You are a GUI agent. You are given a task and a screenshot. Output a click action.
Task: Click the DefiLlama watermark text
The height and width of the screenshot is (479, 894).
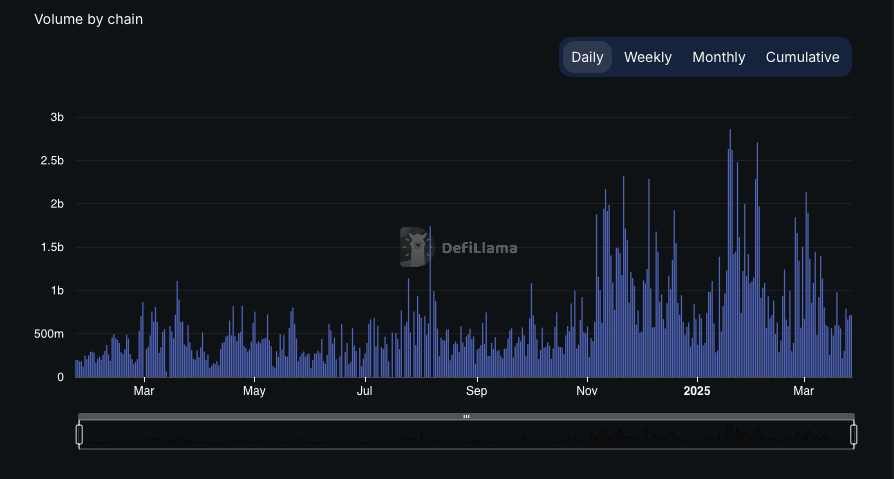479,248
